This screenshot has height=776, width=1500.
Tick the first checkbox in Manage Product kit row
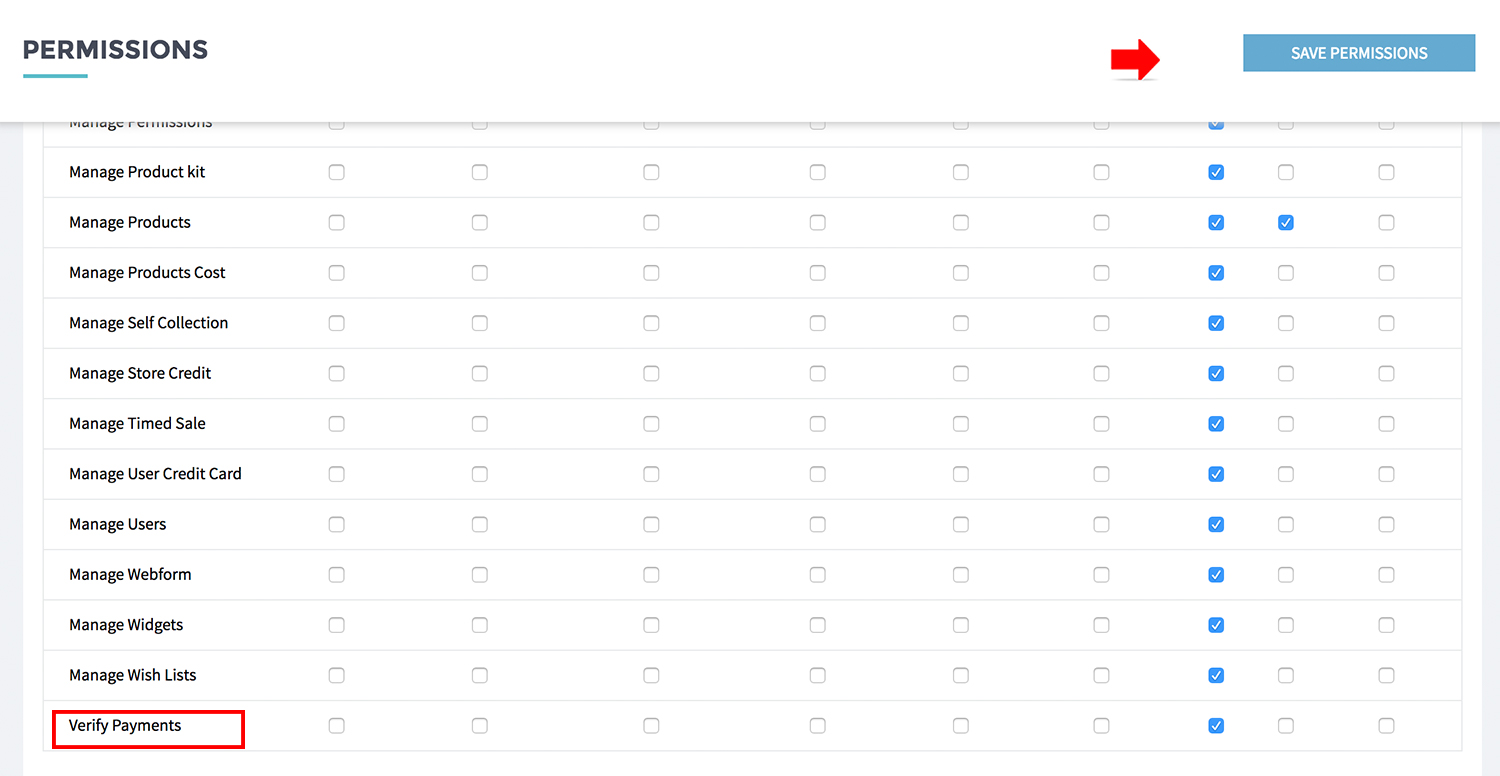(x=336, y=172)
